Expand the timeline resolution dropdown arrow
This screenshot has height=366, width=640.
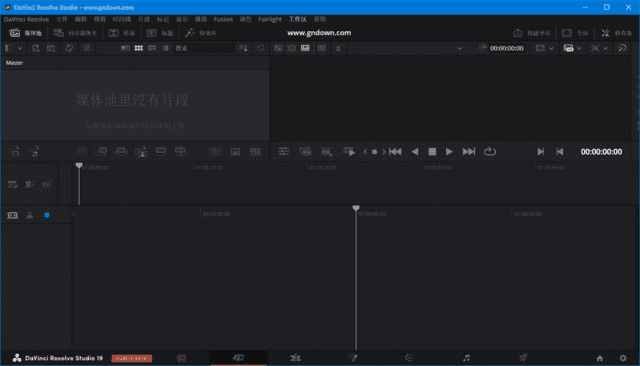(579, 48)
